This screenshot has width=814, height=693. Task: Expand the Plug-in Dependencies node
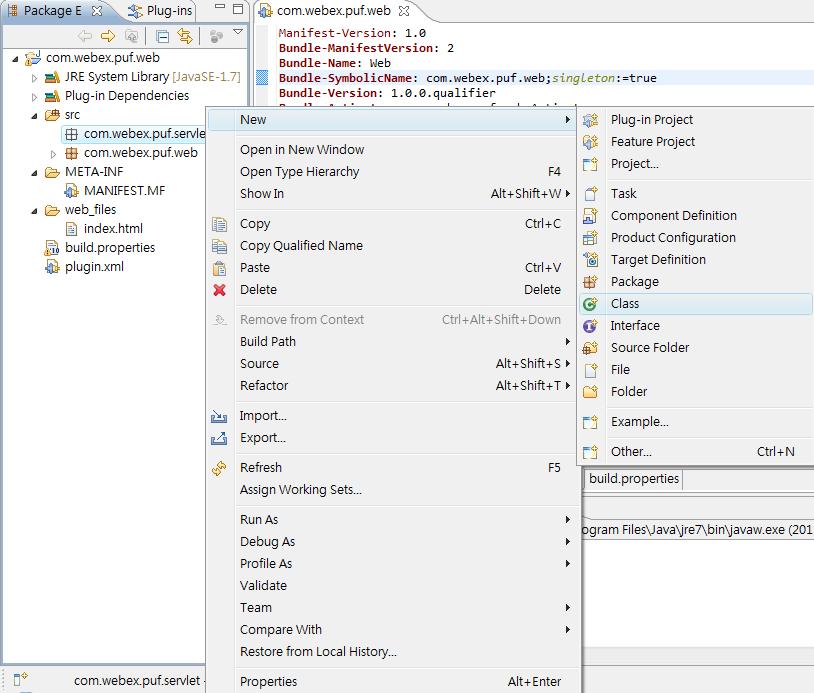tap(34, 97)
